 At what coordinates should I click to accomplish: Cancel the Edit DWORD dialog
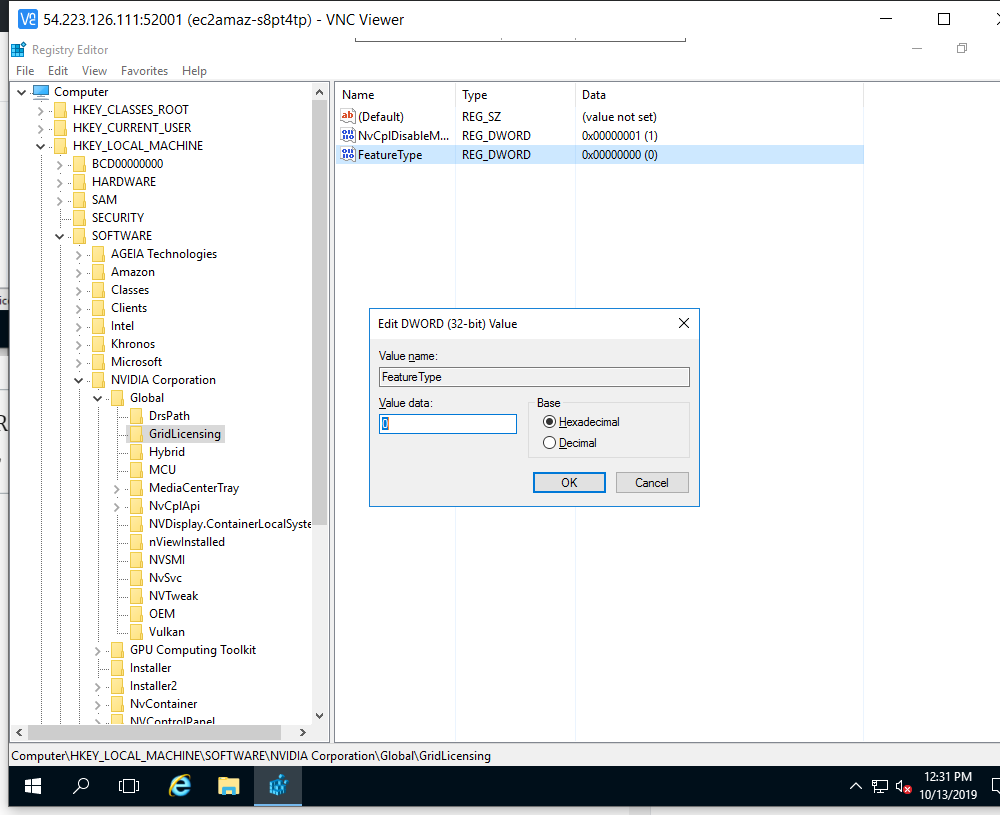point(651,483)
